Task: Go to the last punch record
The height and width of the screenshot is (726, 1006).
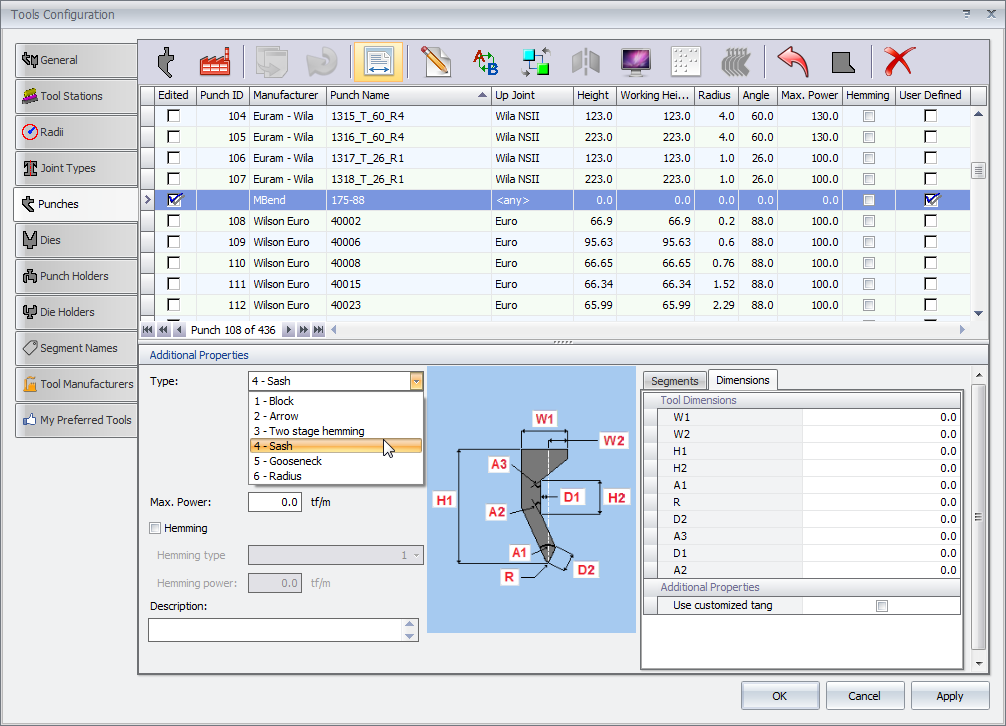Action: click(318, 330)
